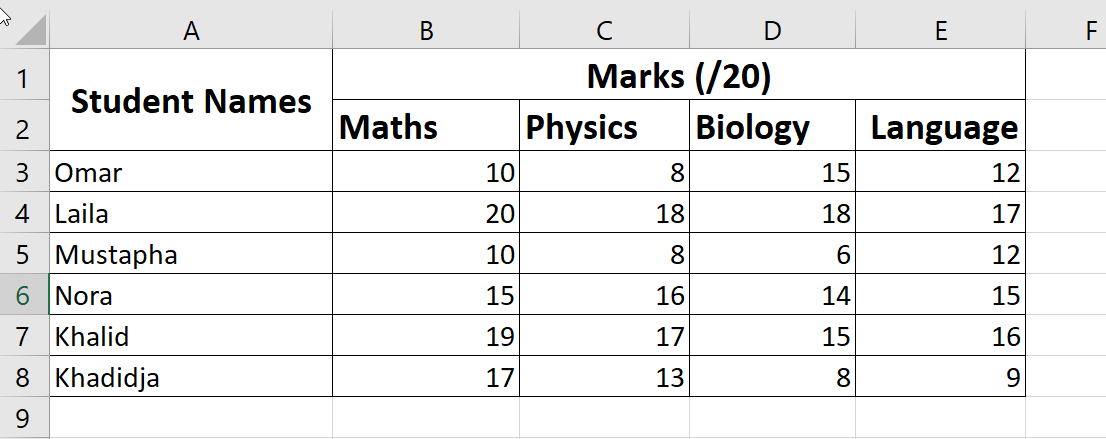Select column B header
Image resolution: width=1106 pixels, height=439 pixels.
click(426, 32)
